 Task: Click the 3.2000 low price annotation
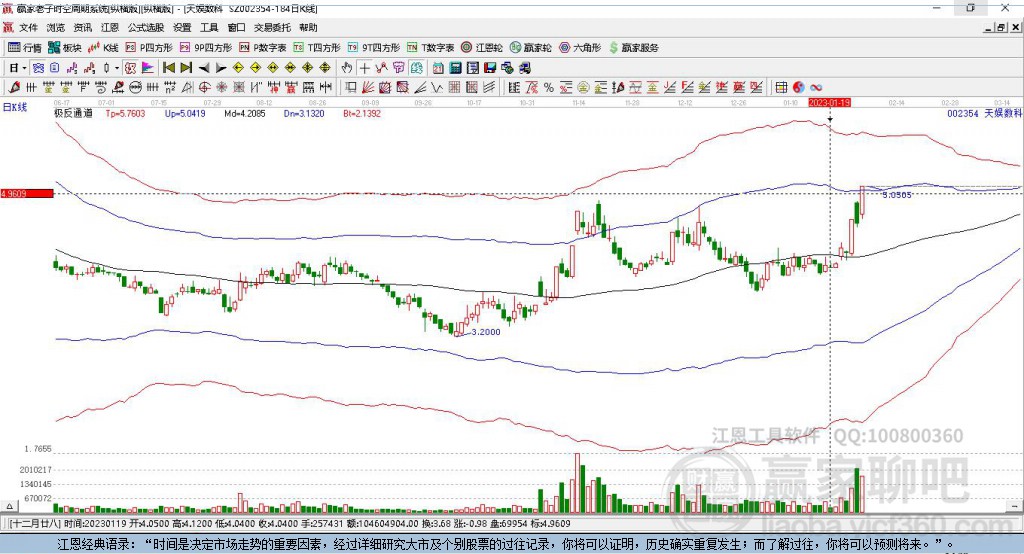[486, 332]
